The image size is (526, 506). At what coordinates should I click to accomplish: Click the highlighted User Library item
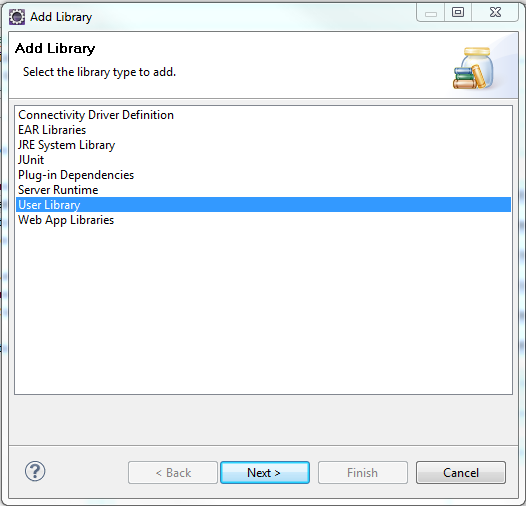[264, 205]
